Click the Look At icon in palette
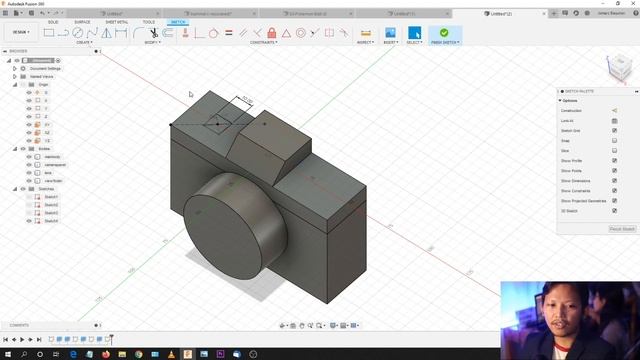The image size is (640, 360). (614, 121)
